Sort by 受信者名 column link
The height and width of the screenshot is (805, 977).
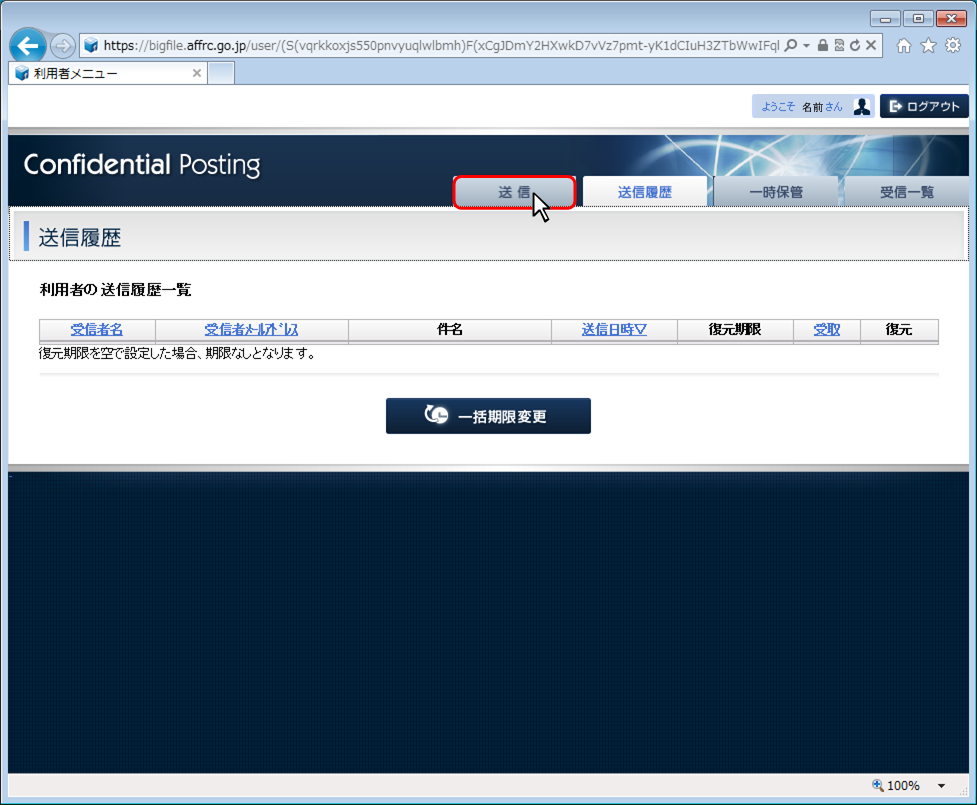click(97, 330)
